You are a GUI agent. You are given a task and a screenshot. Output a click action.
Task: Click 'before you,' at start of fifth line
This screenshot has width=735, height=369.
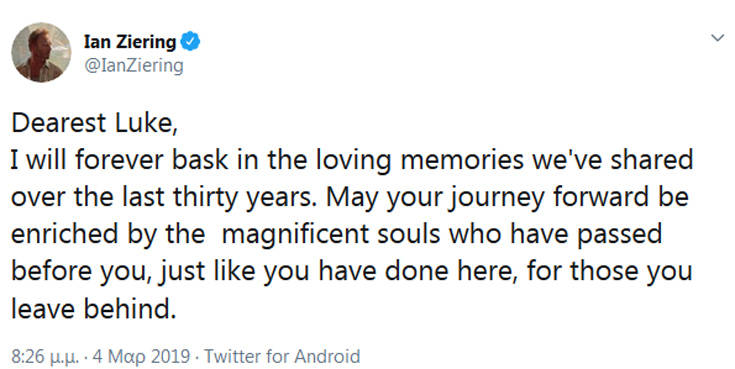[x=81, y=272]
